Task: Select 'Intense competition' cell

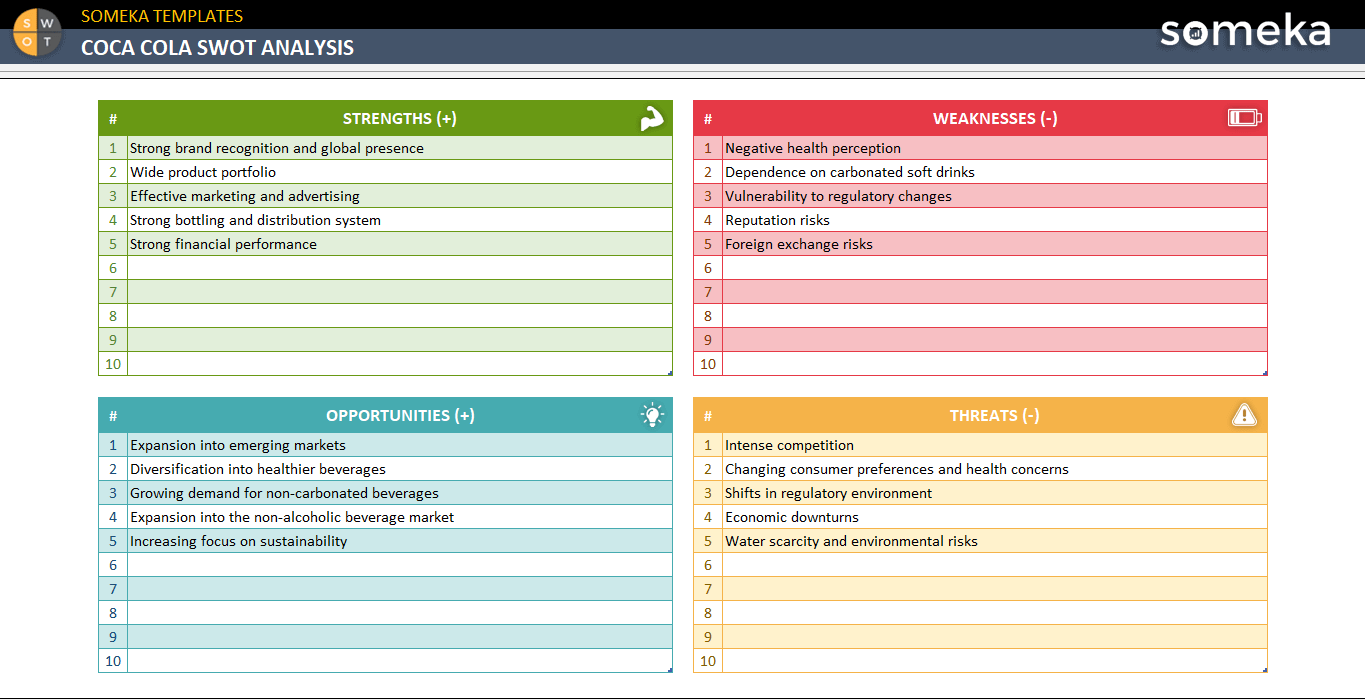Action: [x=995, y=445]
